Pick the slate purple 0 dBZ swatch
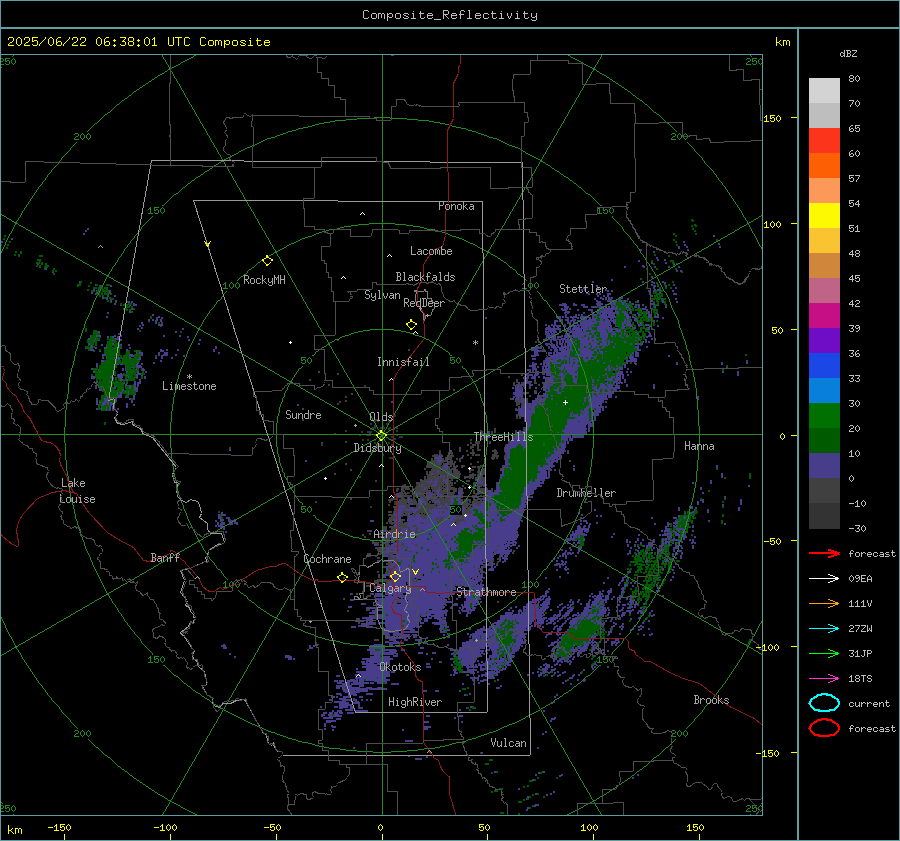Viewport: 900px width, 841px height. [x=824, y=466]
